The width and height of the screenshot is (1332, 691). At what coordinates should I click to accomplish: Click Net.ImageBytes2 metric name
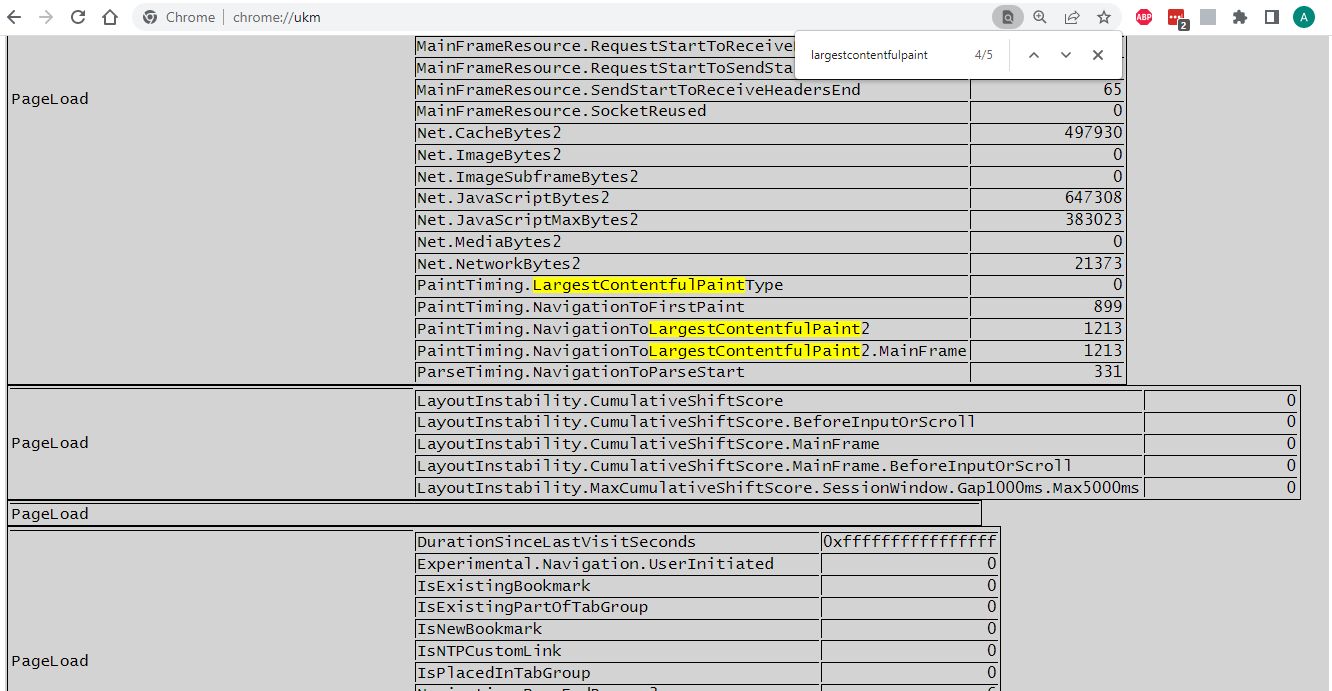[x=489, y=155]
